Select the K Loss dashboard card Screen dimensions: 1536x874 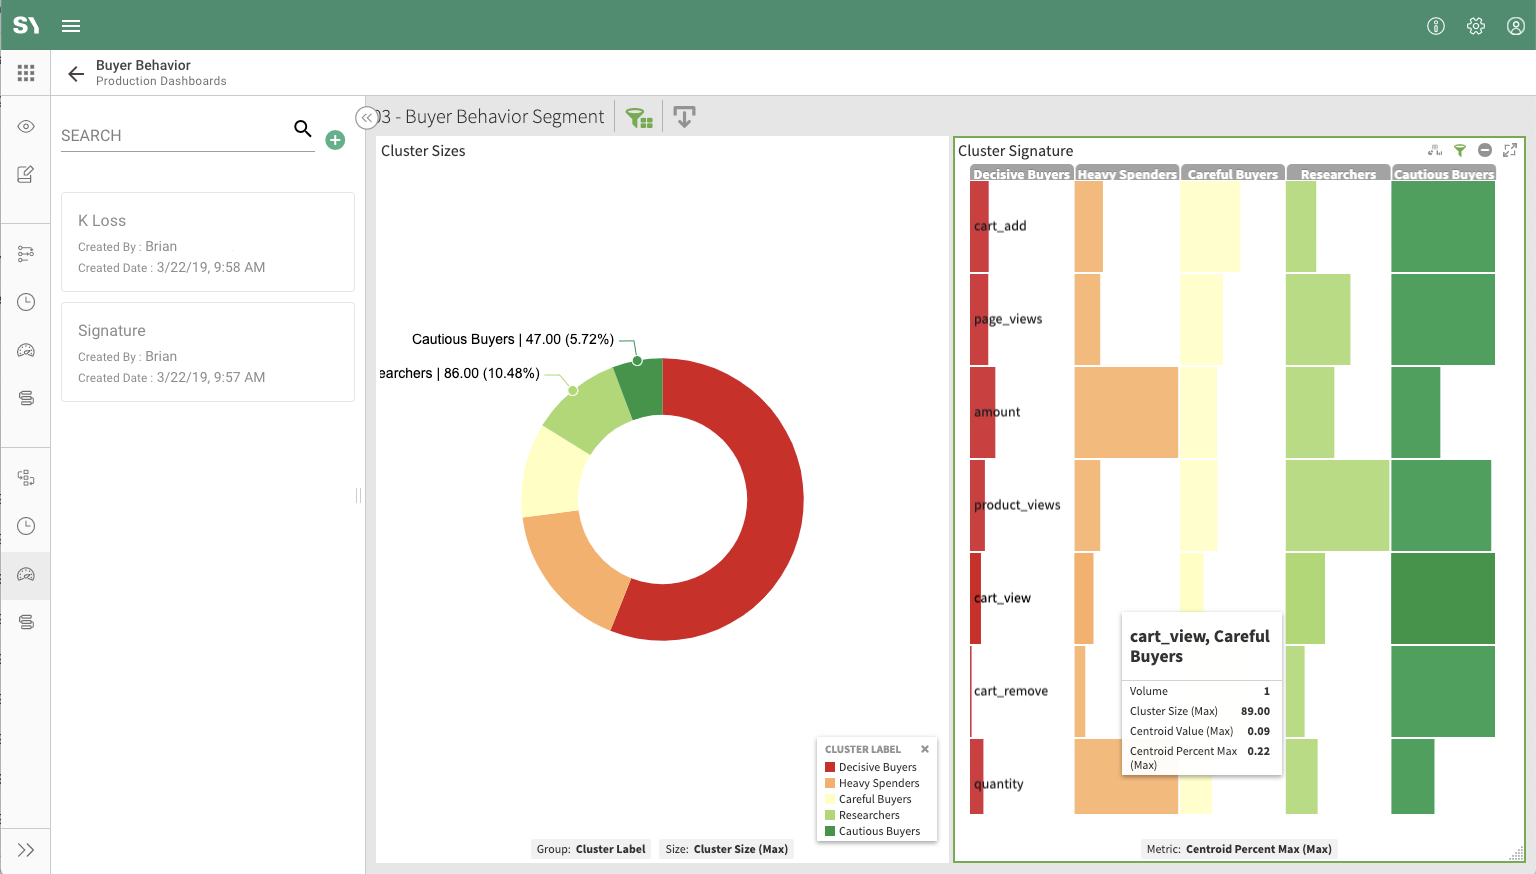[208, 242]
